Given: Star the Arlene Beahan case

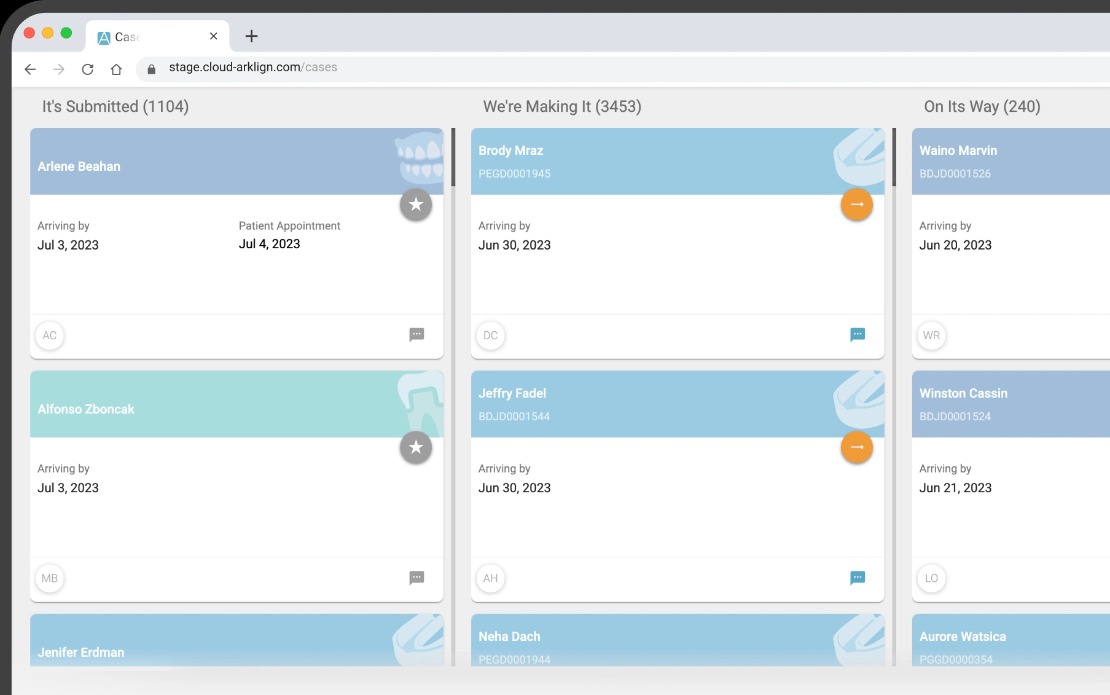Looking at the screenshot, I should click(416, 205).
